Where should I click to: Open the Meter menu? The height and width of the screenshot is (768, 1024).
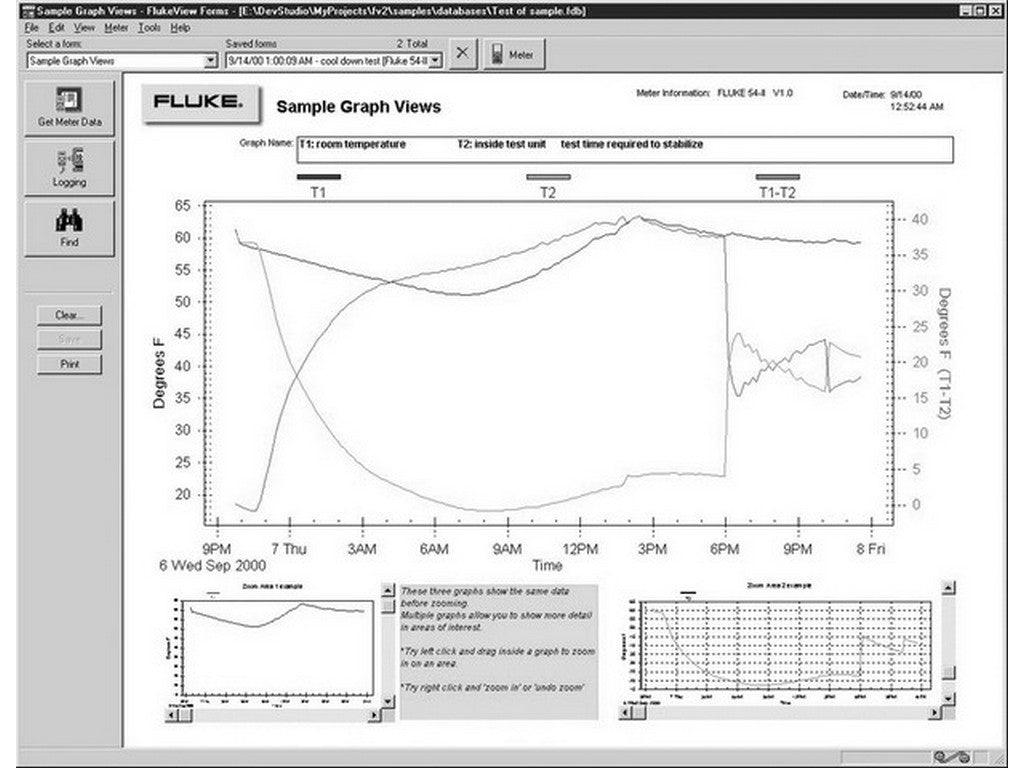[x=116, y=28]
